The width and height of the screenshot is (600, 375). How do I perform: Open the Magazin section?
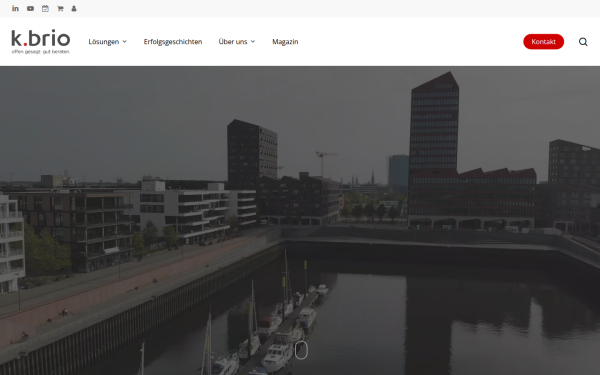click(285, 42)
